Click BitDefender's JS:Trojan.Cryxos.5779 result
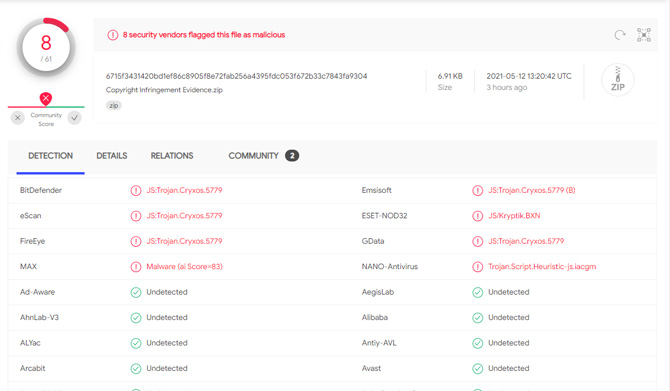 tap(184, 190)
